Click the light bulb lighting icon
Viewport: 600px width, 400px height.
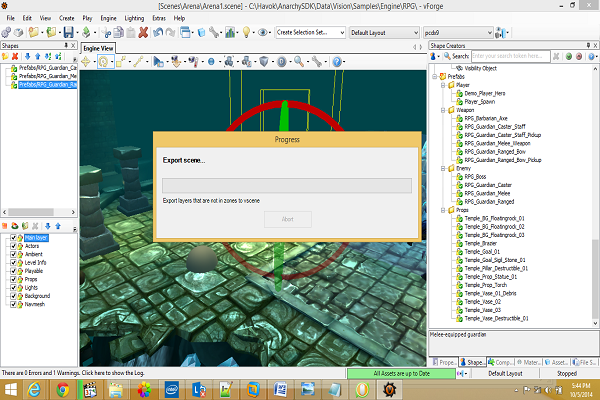(x=246, y=33)
